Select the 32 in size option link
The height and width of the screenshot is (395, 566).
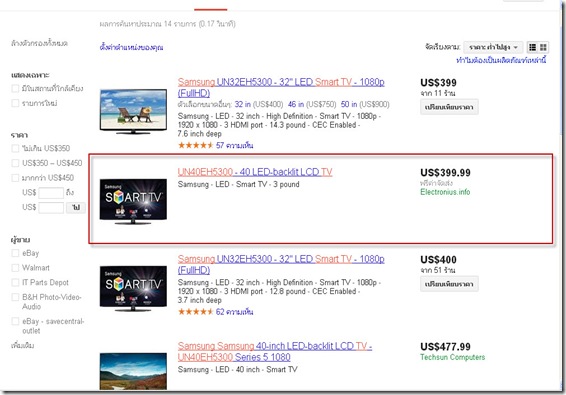click(x=243, y=105)
